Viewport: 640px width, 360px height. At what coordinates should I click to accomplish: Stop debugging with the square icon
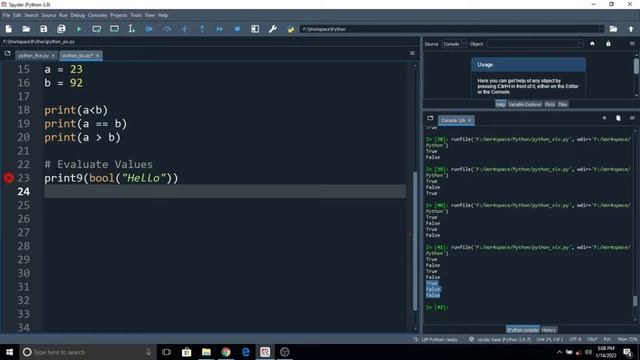tap(237, 29)
